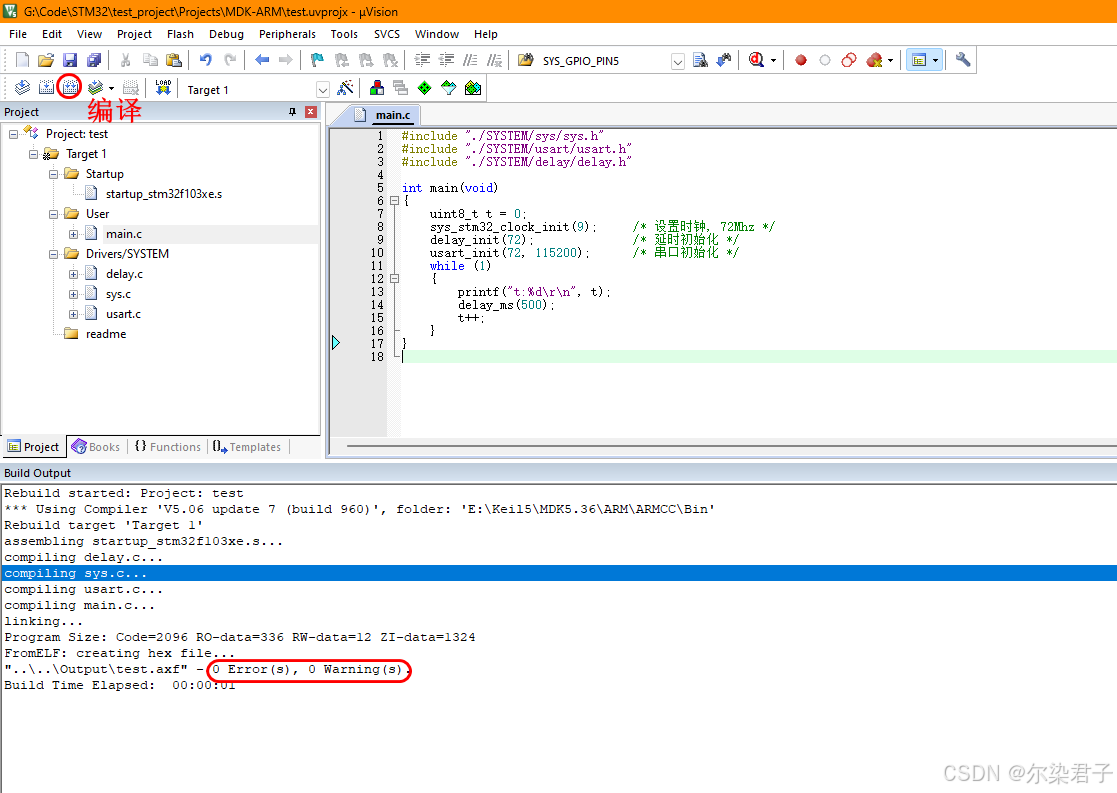The image size is (1117, 793).
Task: Indent selected lines icon
Action: click(422, 61)
